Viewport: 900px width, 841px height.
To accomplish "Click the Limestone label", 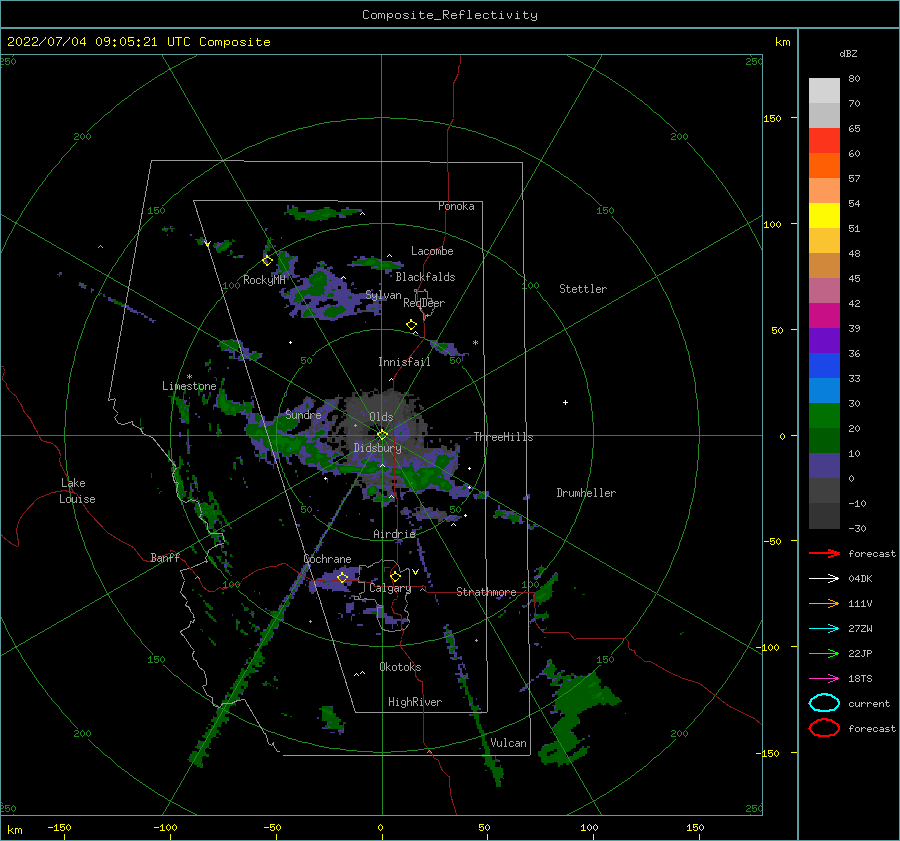I will [x=189, y=386].
